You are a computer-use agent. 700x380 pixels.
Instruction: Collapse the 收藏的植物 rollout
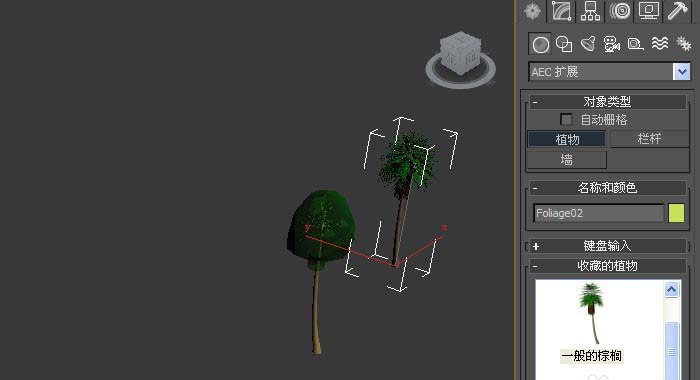(x=608, y=266)
